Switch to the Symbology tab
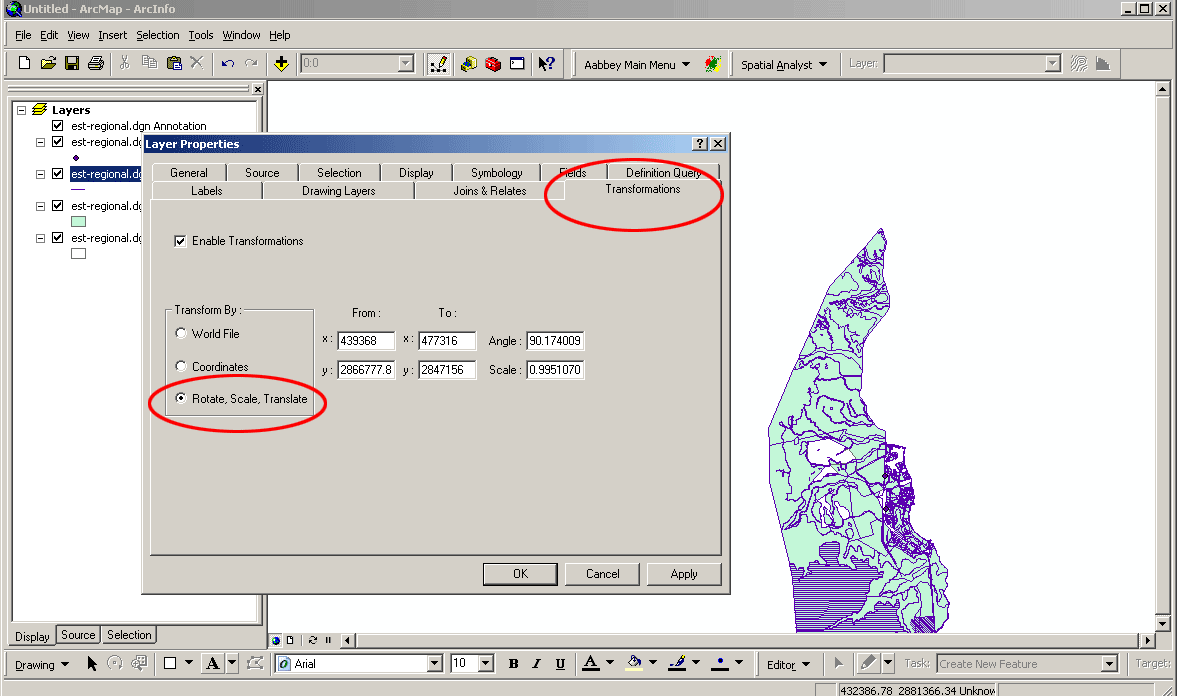 click(496, 172)
